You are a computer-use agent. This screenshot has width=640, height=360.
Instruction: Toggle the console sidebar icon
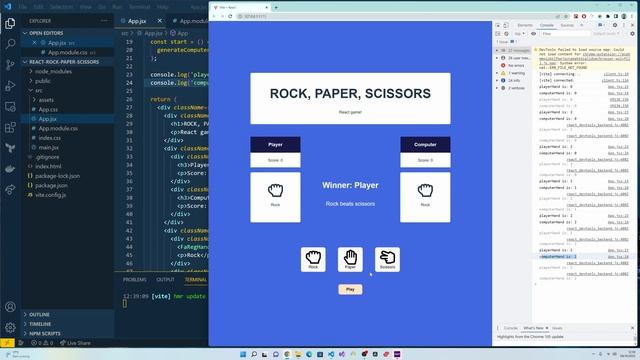click(498, 34)
